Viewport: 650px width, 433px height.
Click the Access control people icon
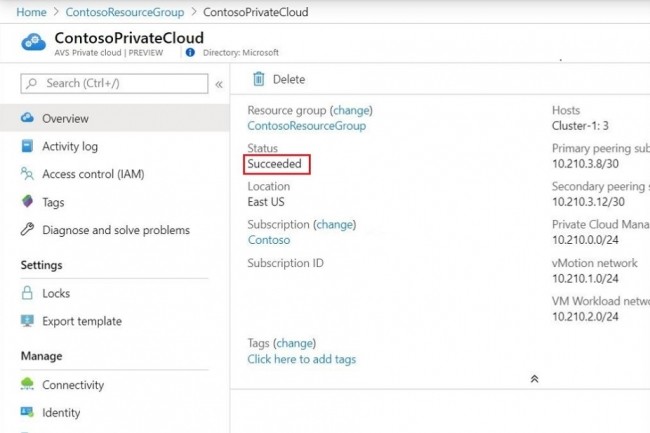click(x=27, y=174)
